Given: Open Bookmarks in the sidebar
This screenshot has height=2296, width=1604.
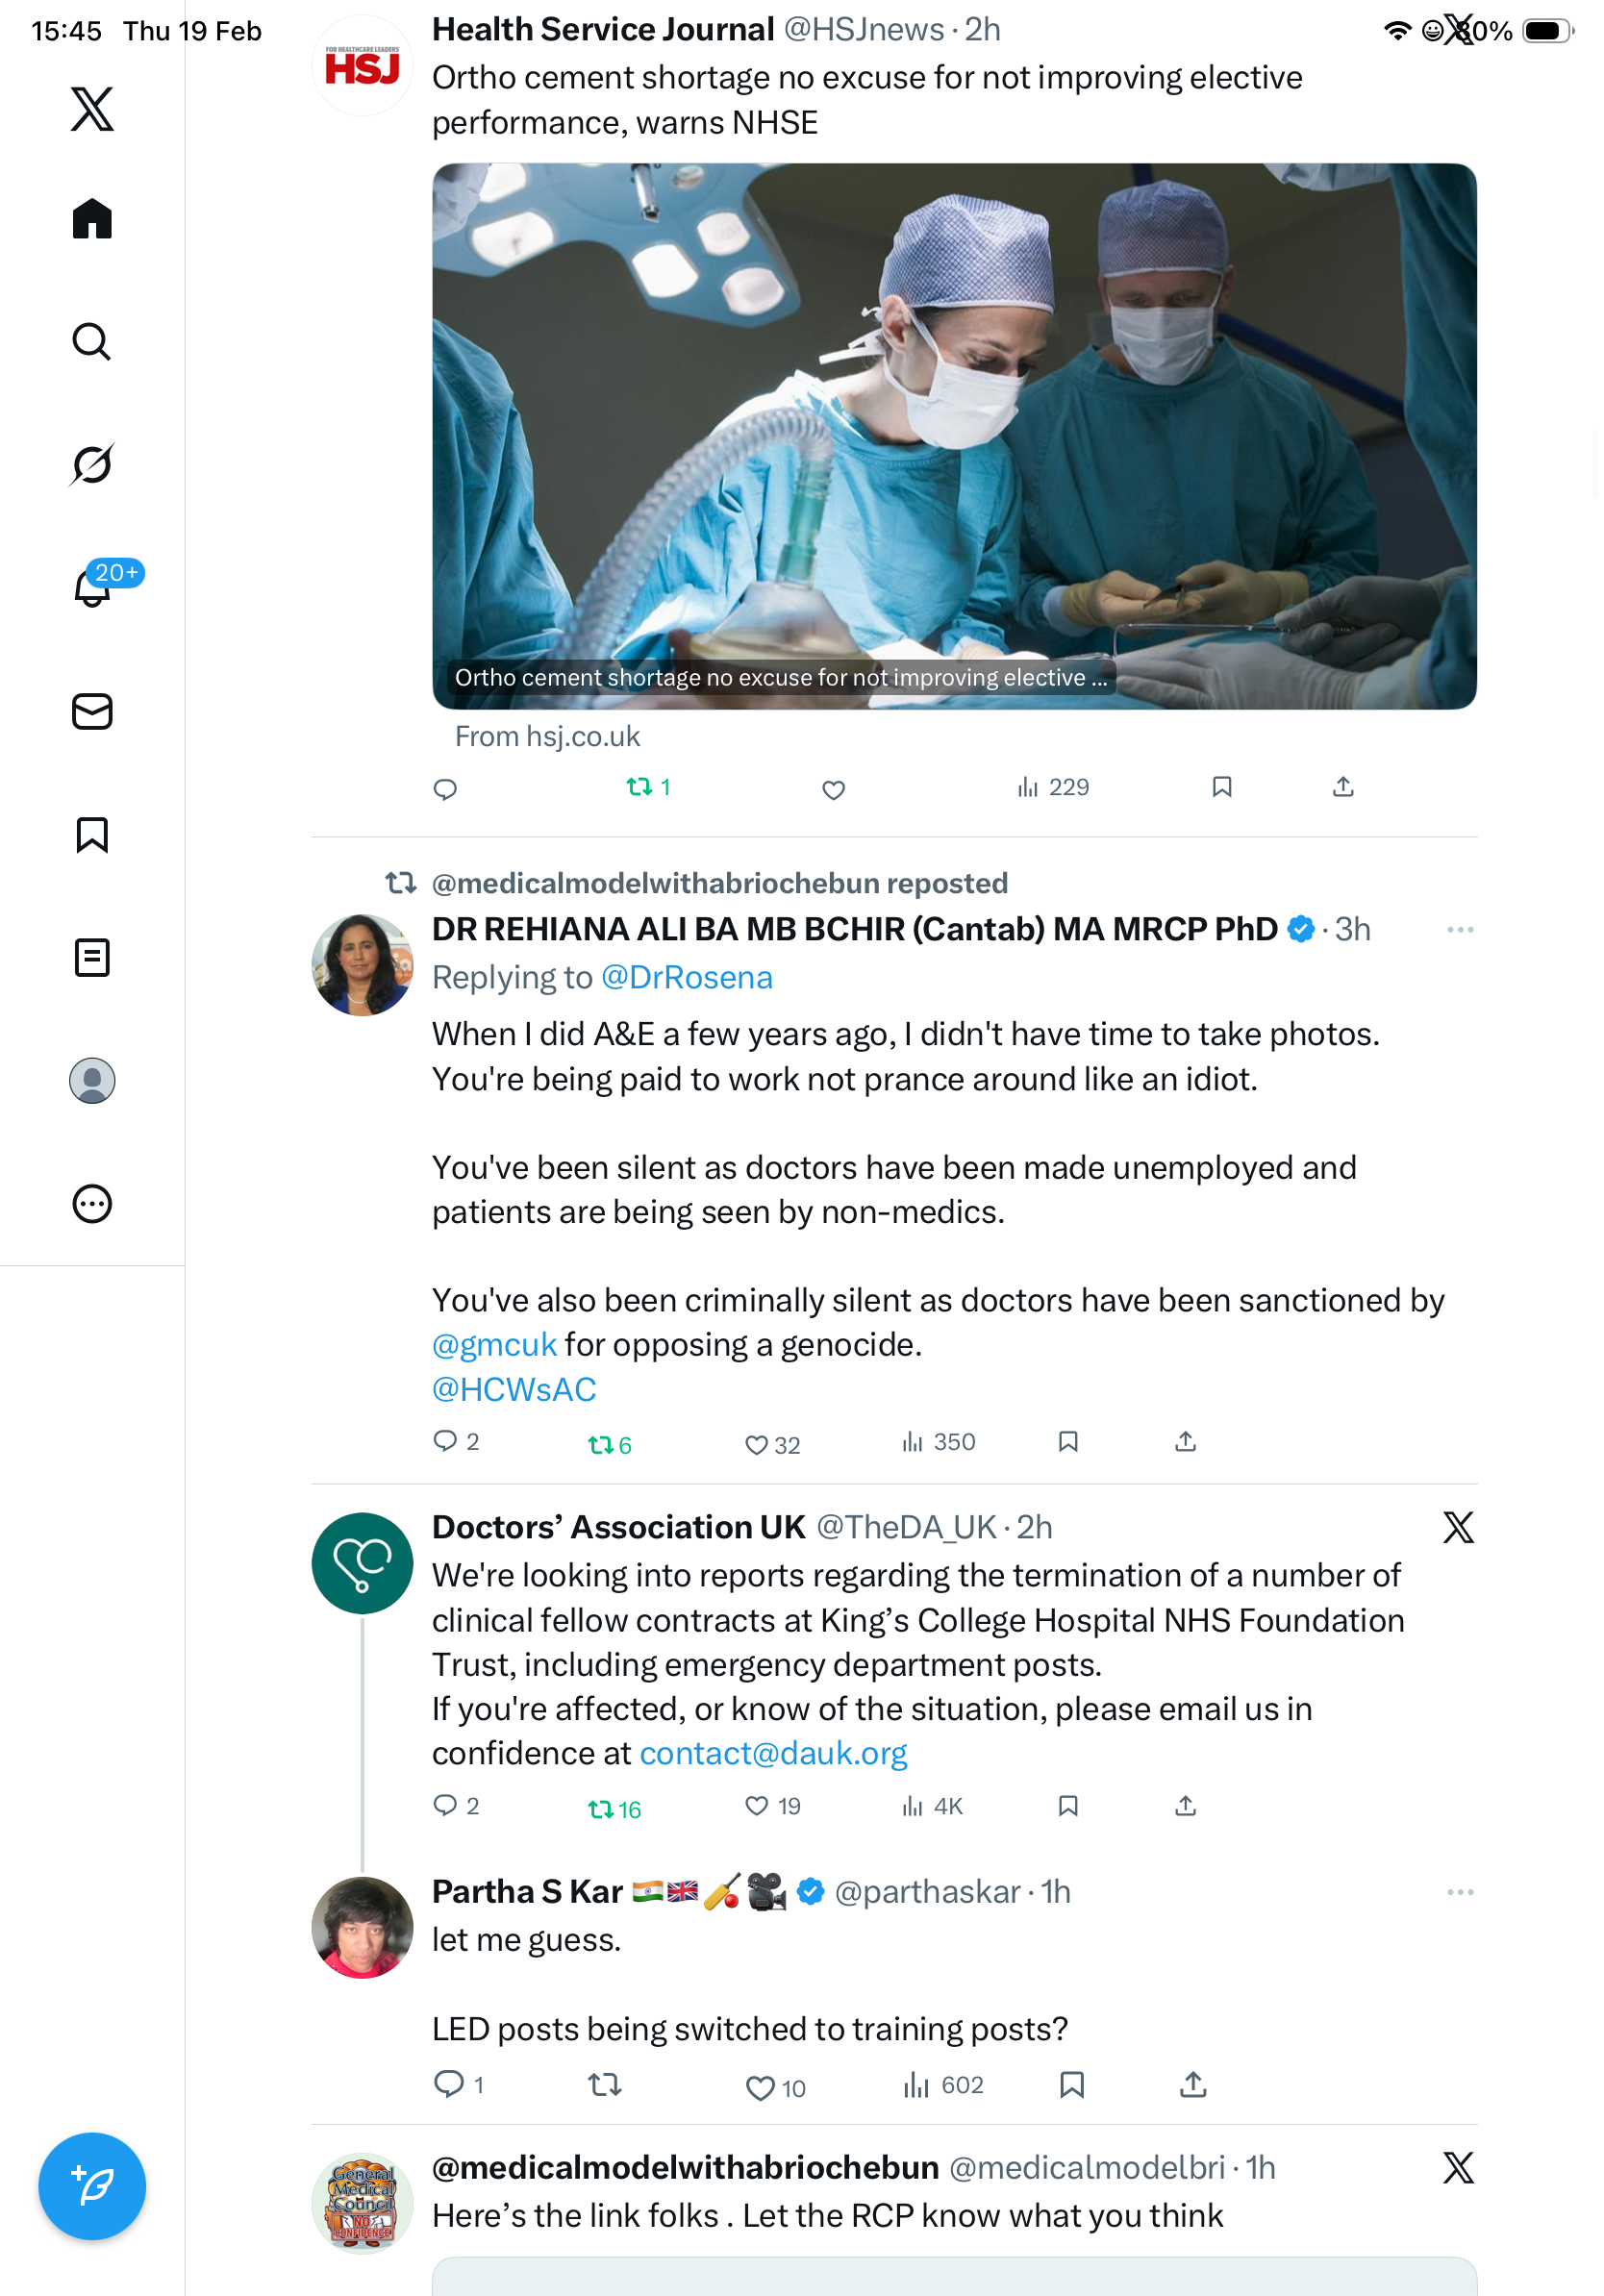Looking at the screenshot, I should (x=92, y=835).
